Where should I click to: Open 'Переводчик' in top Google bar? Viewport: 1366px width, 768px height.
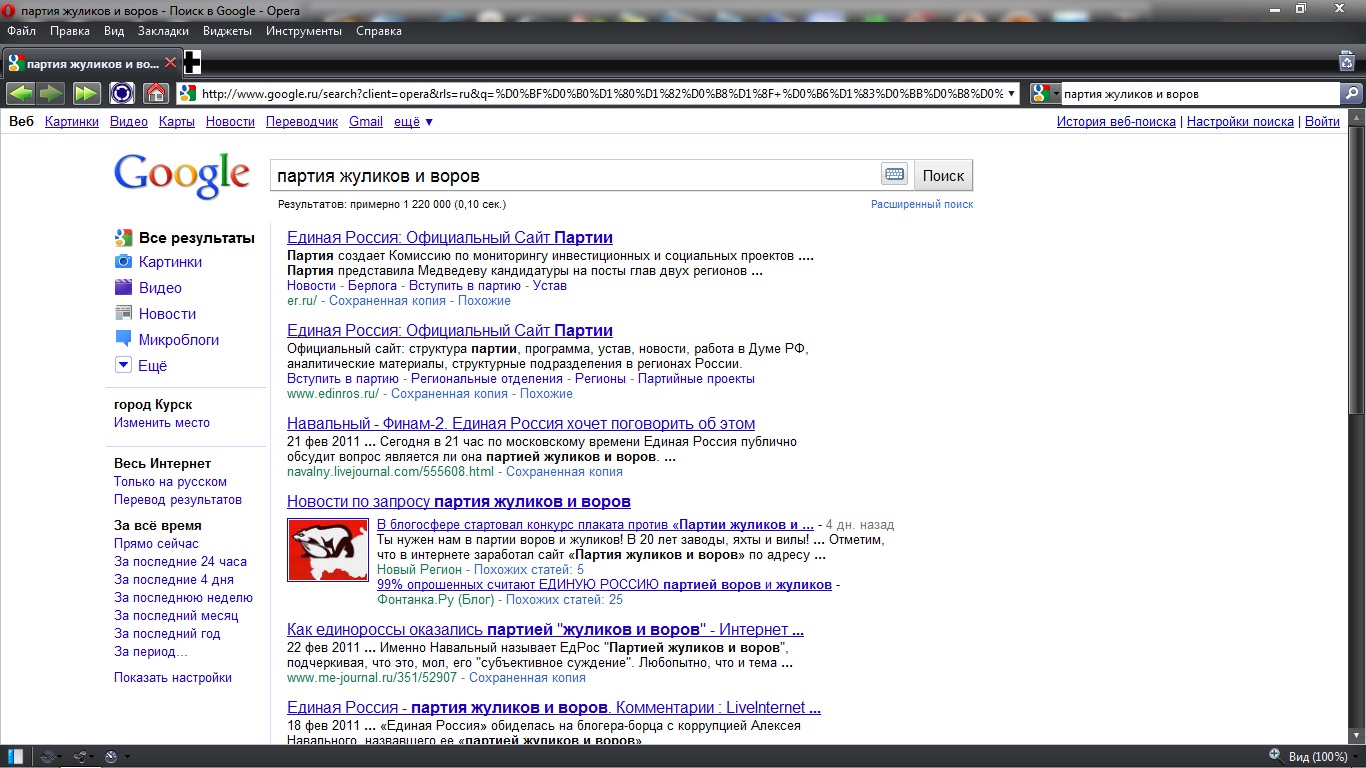click(302, 122)
